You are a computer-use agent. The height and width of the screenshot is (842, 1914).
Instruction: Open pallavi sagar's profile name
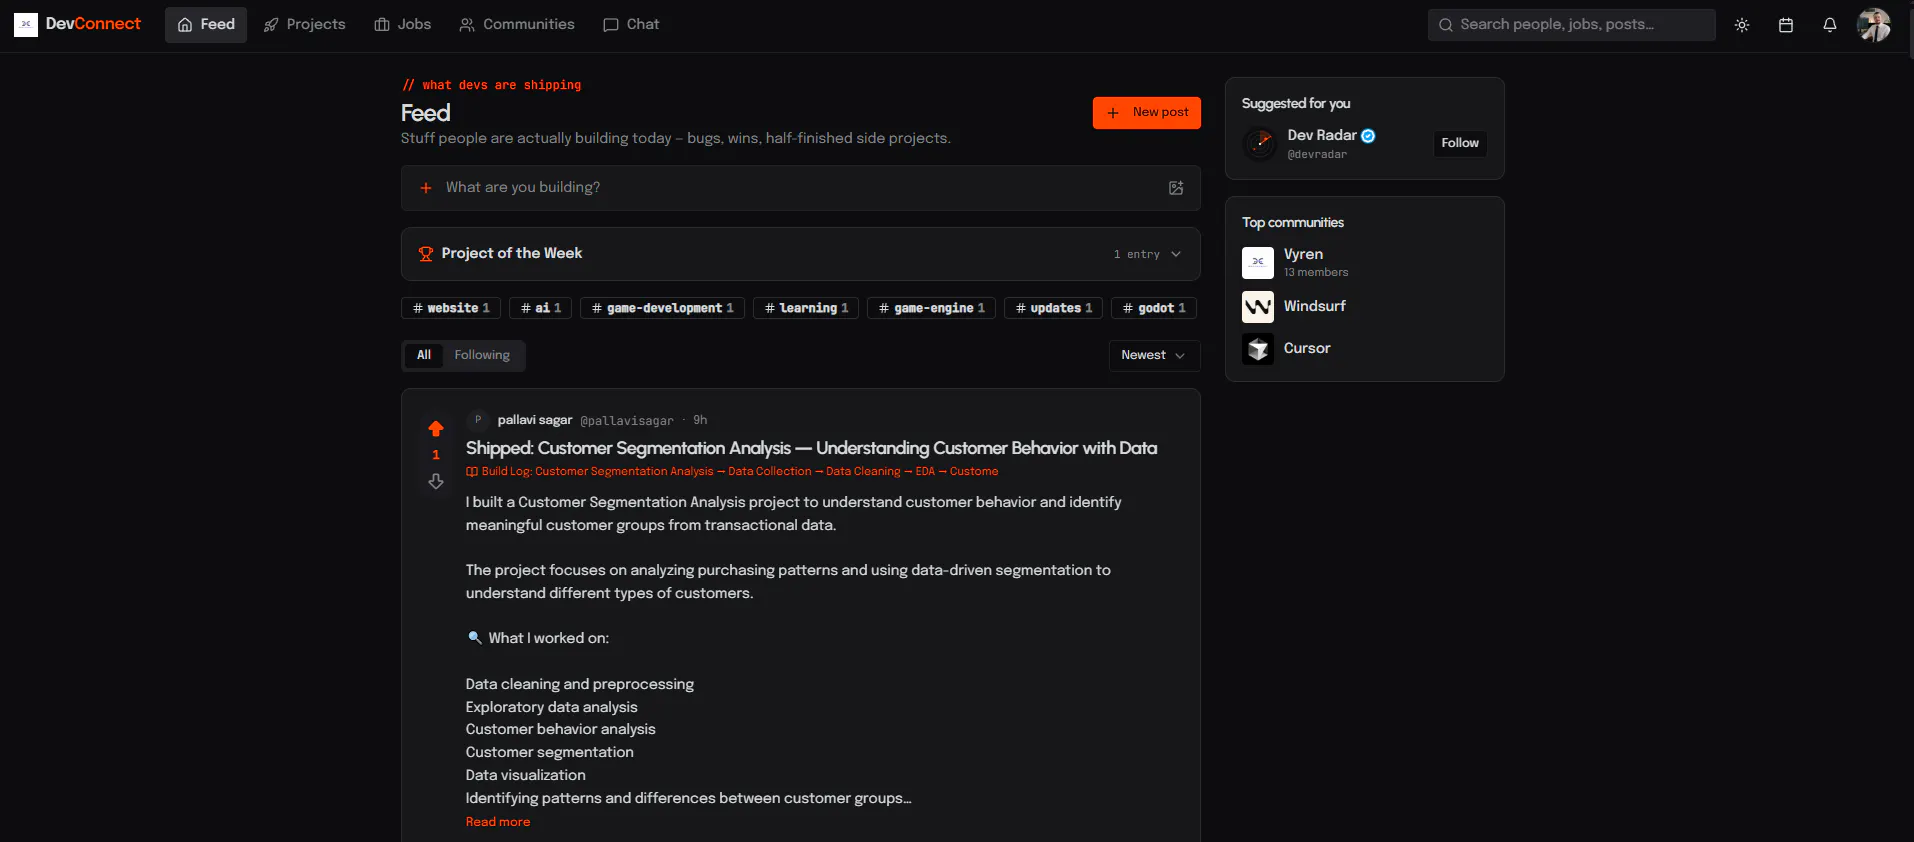tap(535, 420)
